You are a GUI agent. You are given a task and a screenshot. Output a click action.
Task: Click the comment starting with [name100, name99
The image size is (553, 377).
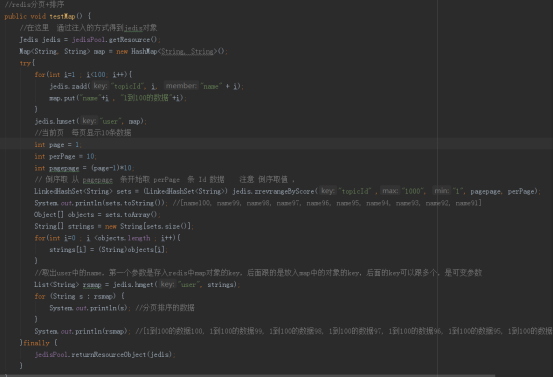coord(327,203)
